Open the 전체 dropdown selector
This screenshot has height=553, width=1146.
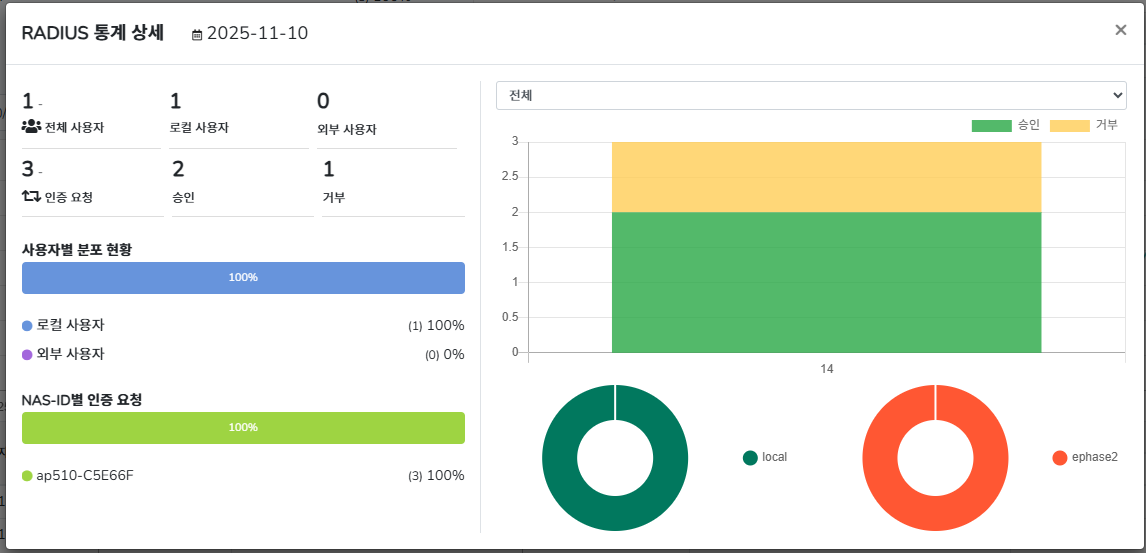coord(811,96)
